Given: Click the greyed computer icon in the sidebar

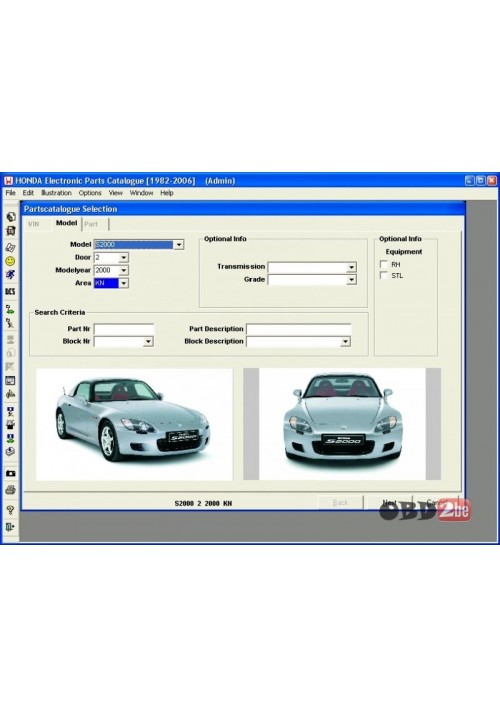Looking at the screenshot, I should pyautogui.click(x=11, y=340).
